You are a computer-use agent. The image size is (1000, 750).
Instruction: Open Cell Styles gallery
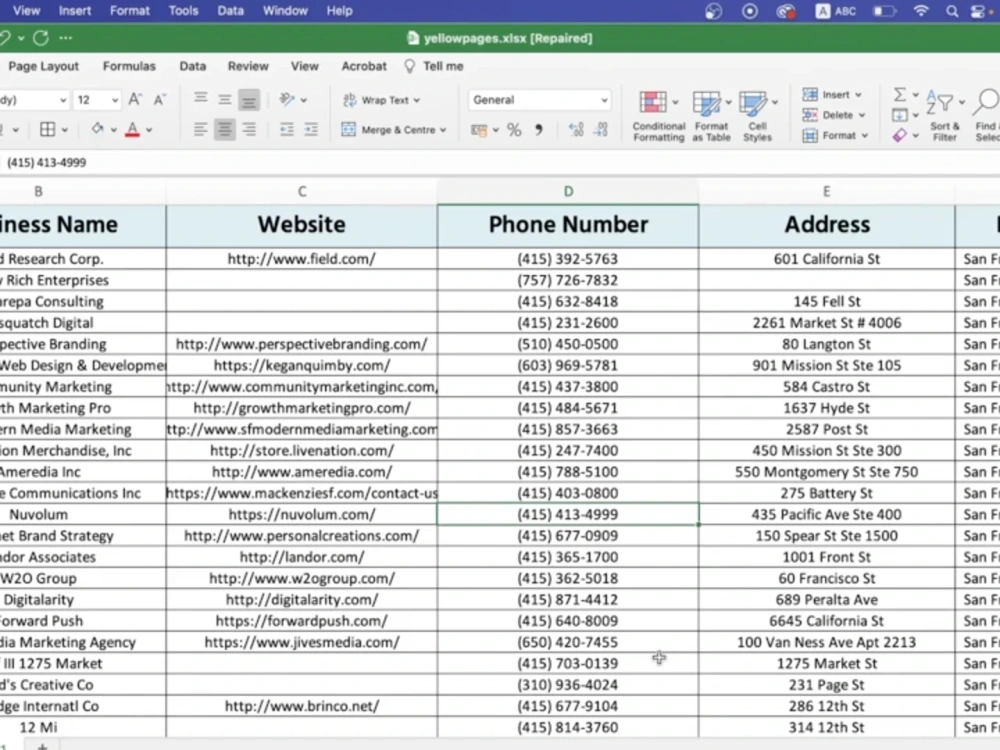point(758,116)
